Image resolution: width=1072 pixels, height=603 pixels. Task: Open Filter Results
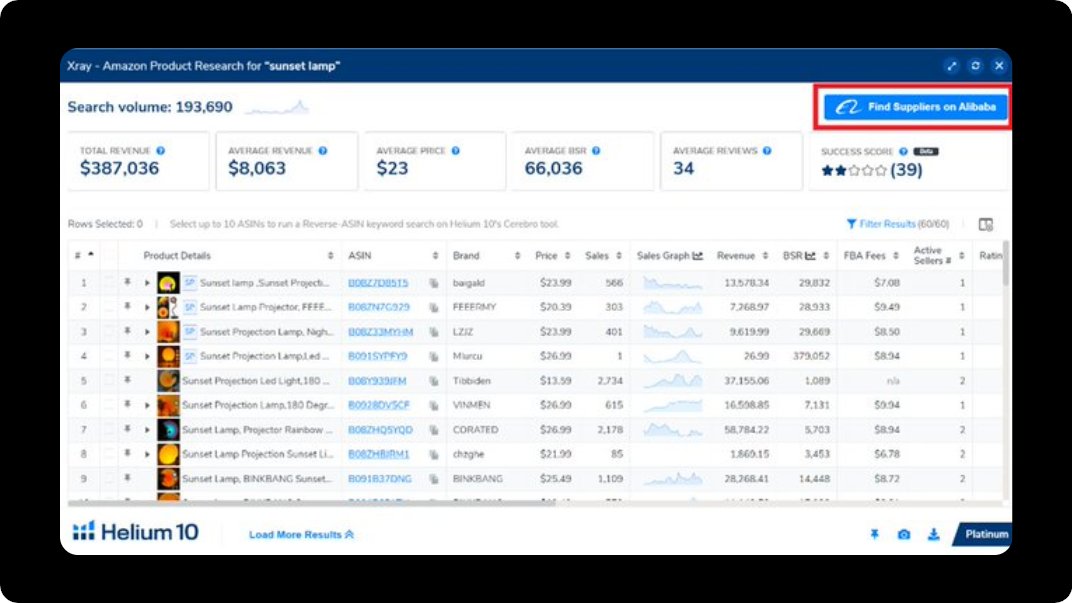(898, 224)
